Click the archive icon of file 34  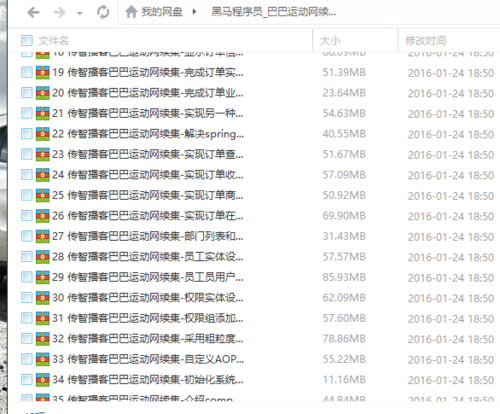[43, 379]
